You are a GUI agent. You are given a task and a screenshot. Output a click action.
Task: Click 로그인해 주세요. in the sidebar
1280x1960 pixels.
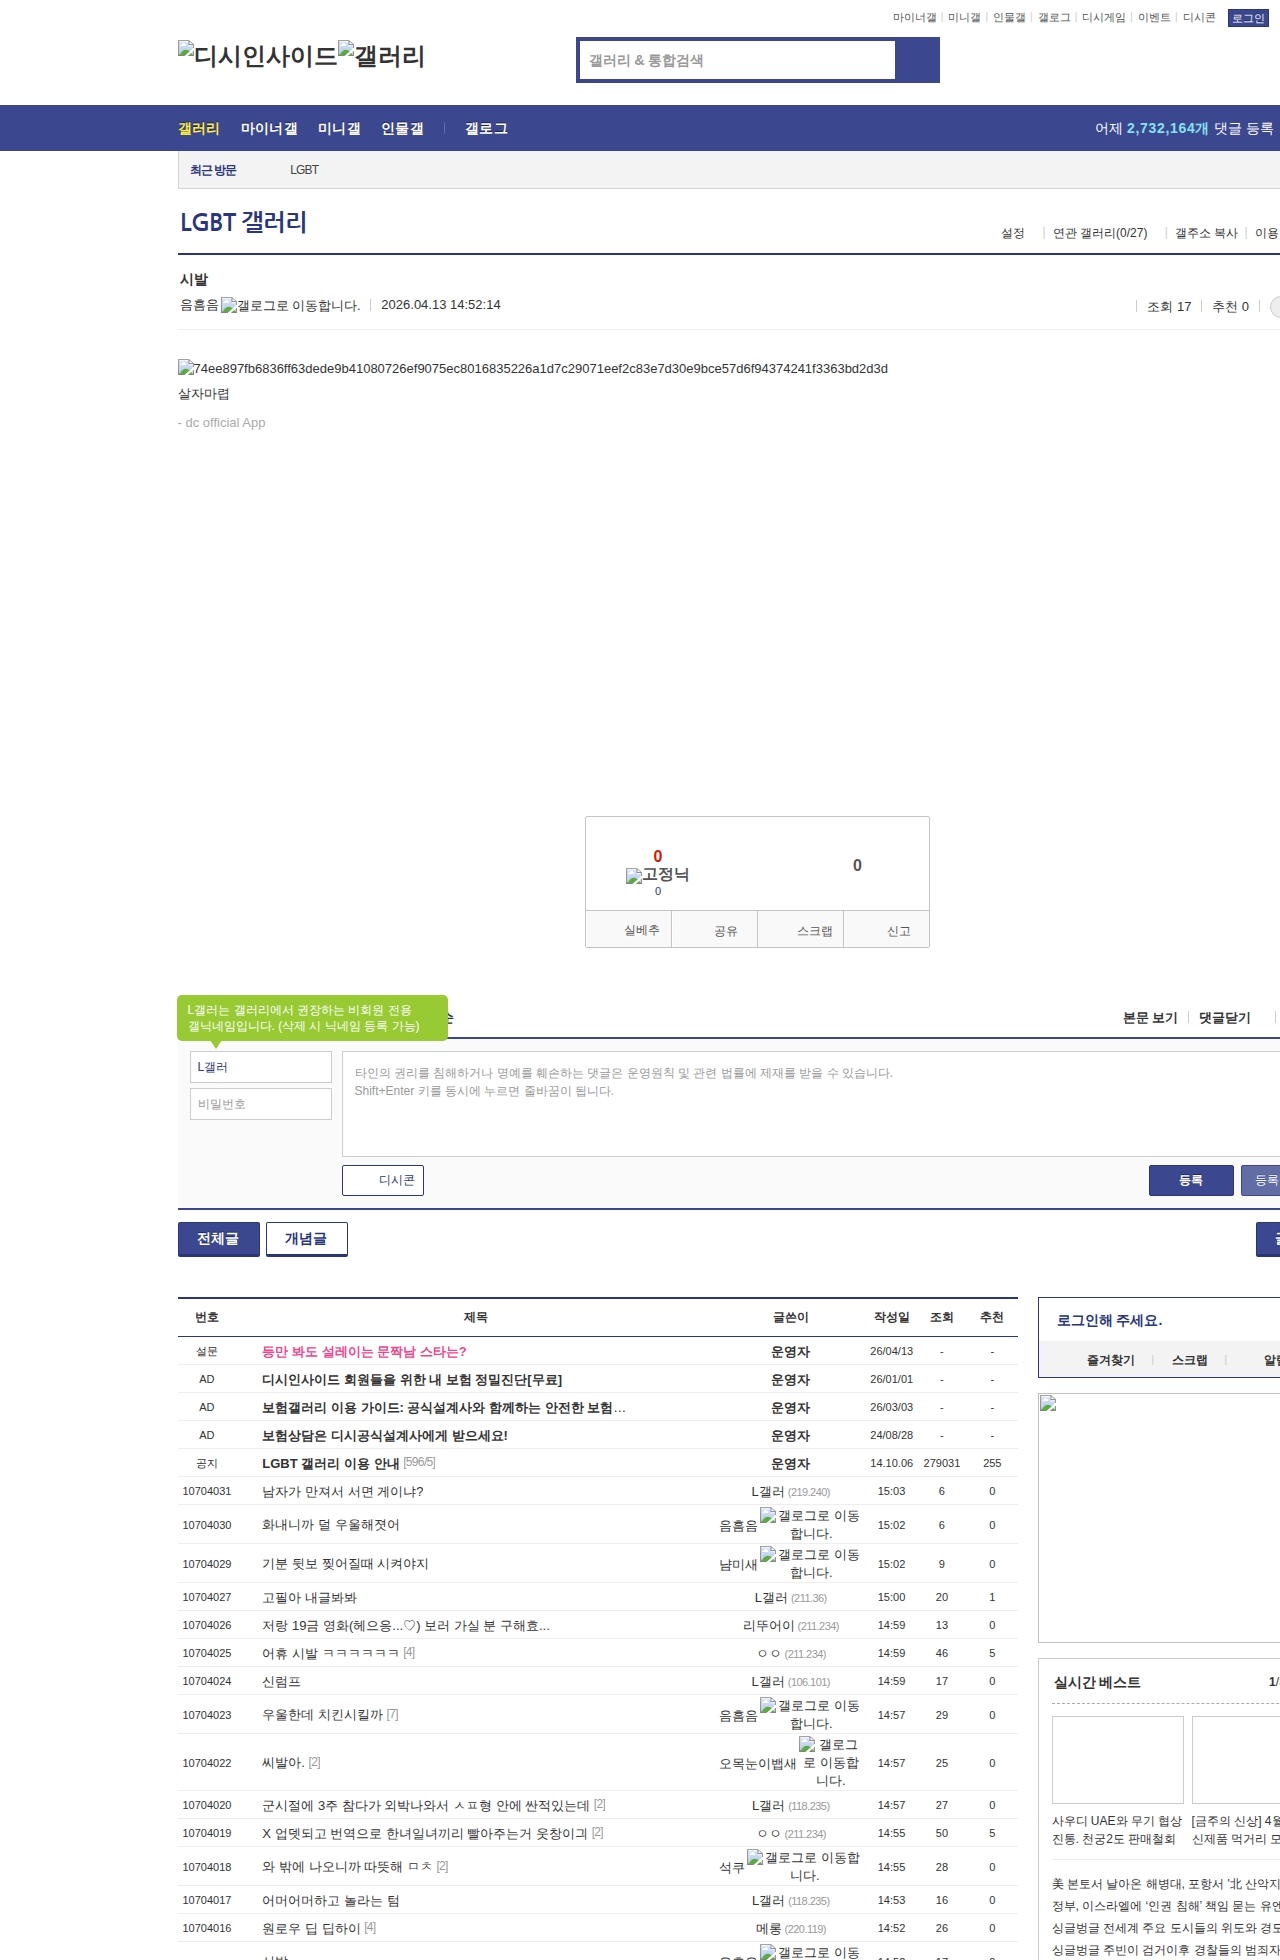coord(1109,1320)
